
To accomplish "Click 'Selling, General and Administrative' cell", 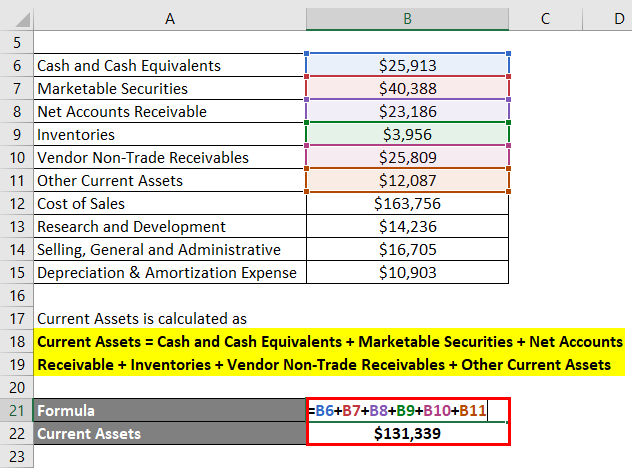I will pos(170,249).
